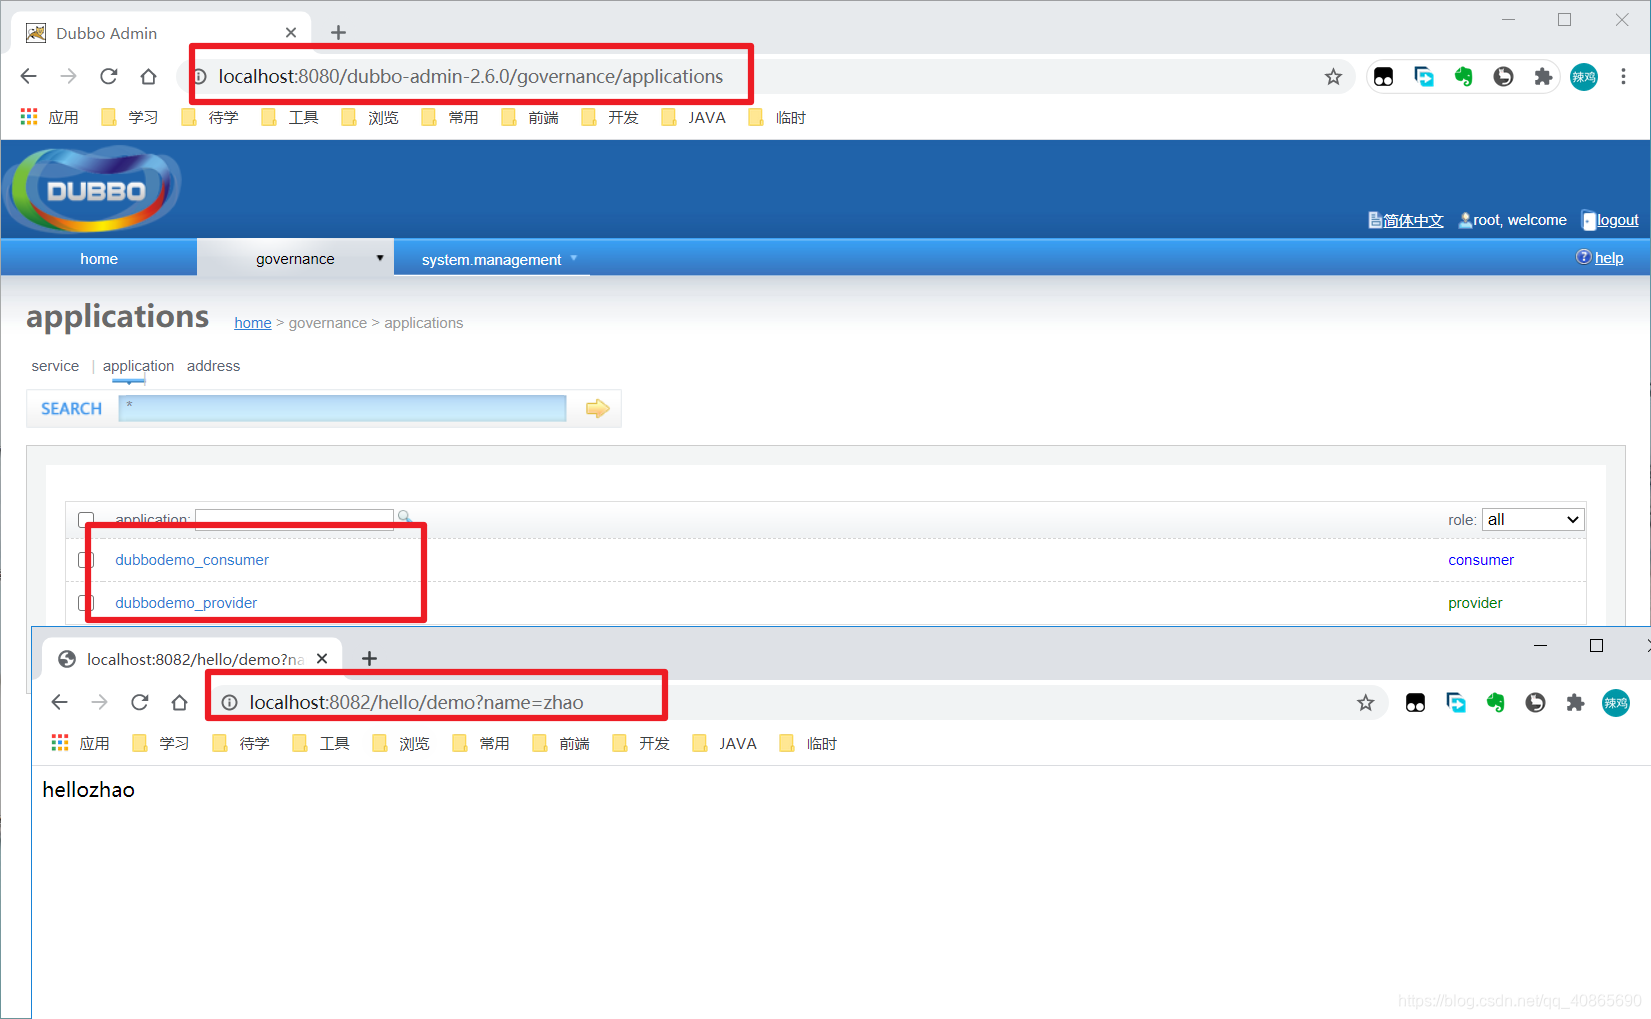Viewport: 1651px width, 1019px height.
Task: Bookmark localhost:8082 page with star icon
Action: click(1365, 703)
